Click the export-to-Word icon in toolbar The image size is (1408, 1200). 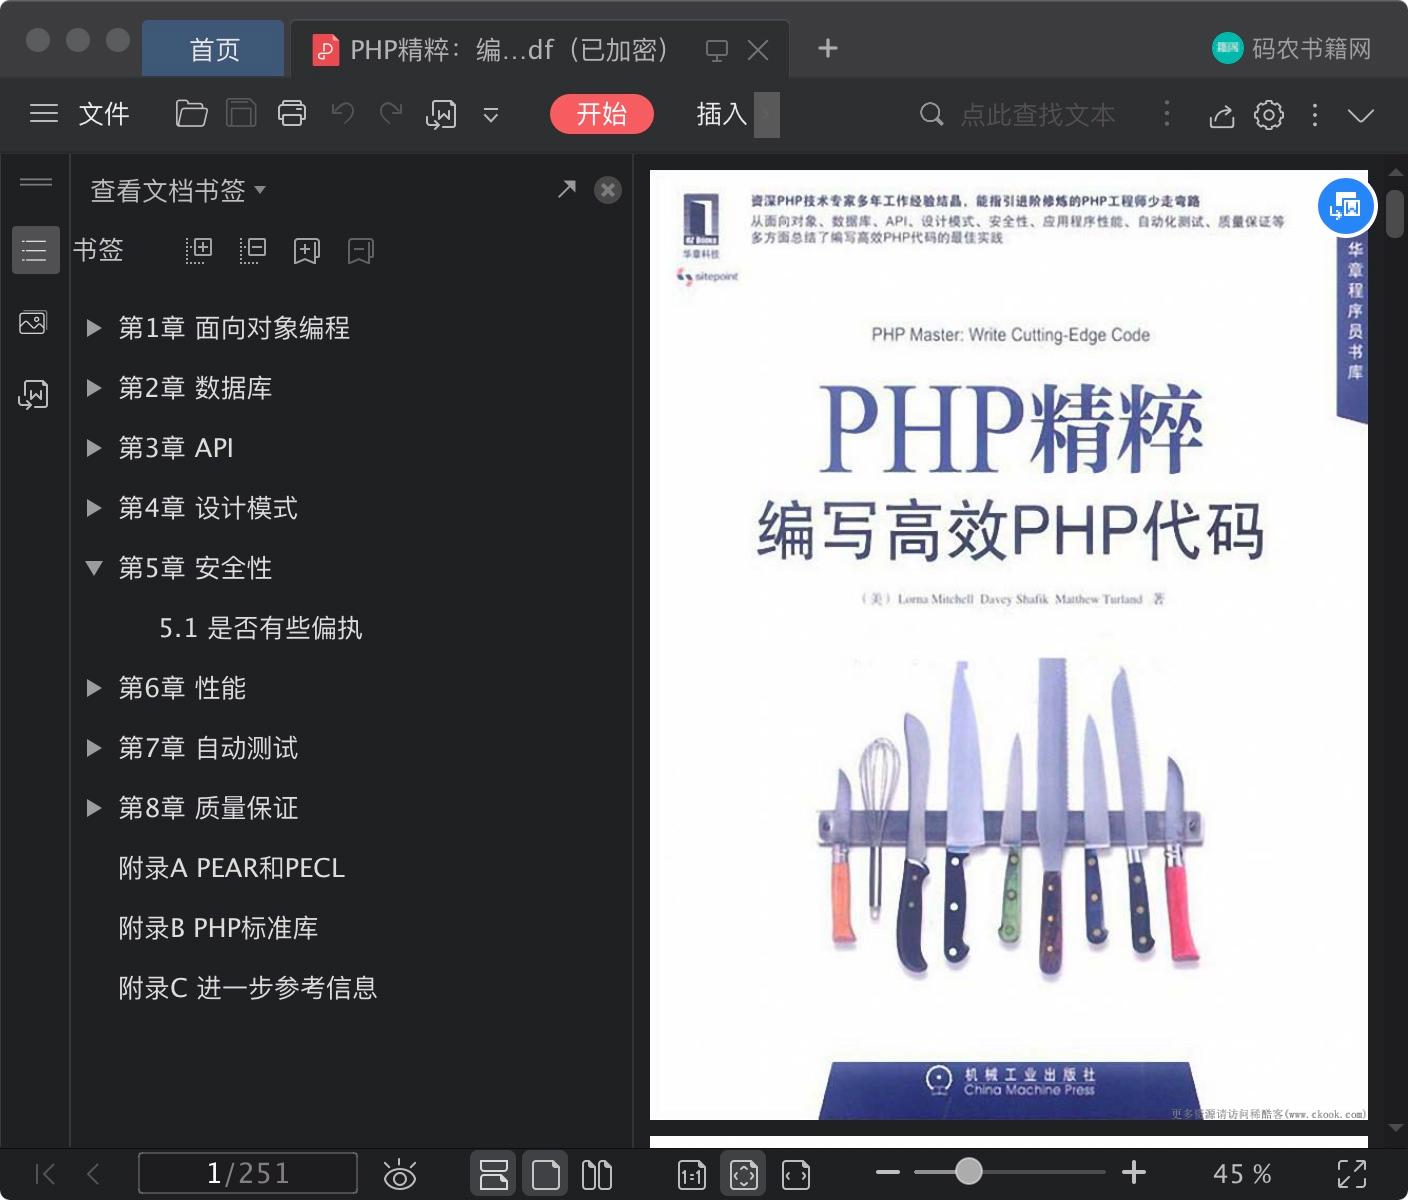coord(441,115)
